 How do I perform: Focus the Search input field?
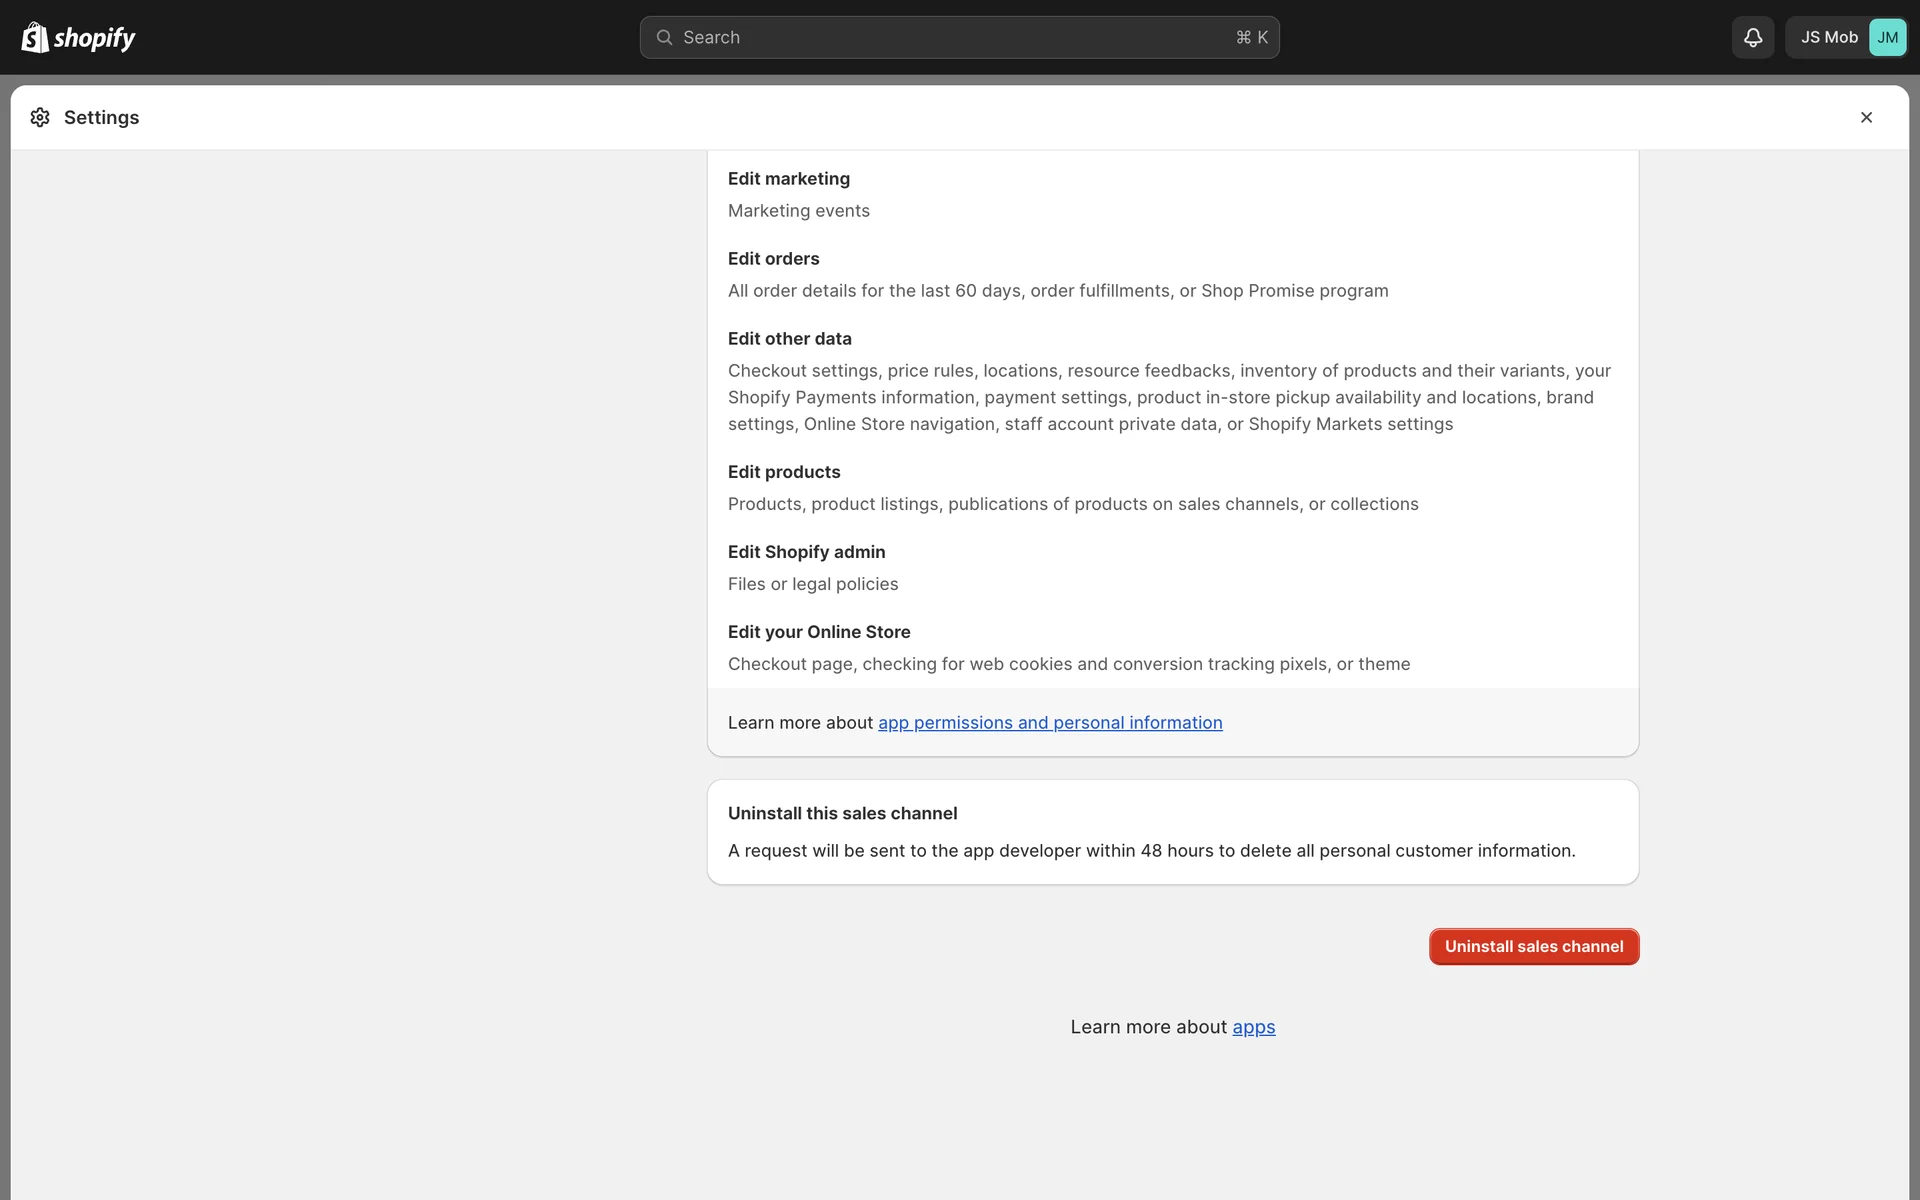(x=950, y=37)
